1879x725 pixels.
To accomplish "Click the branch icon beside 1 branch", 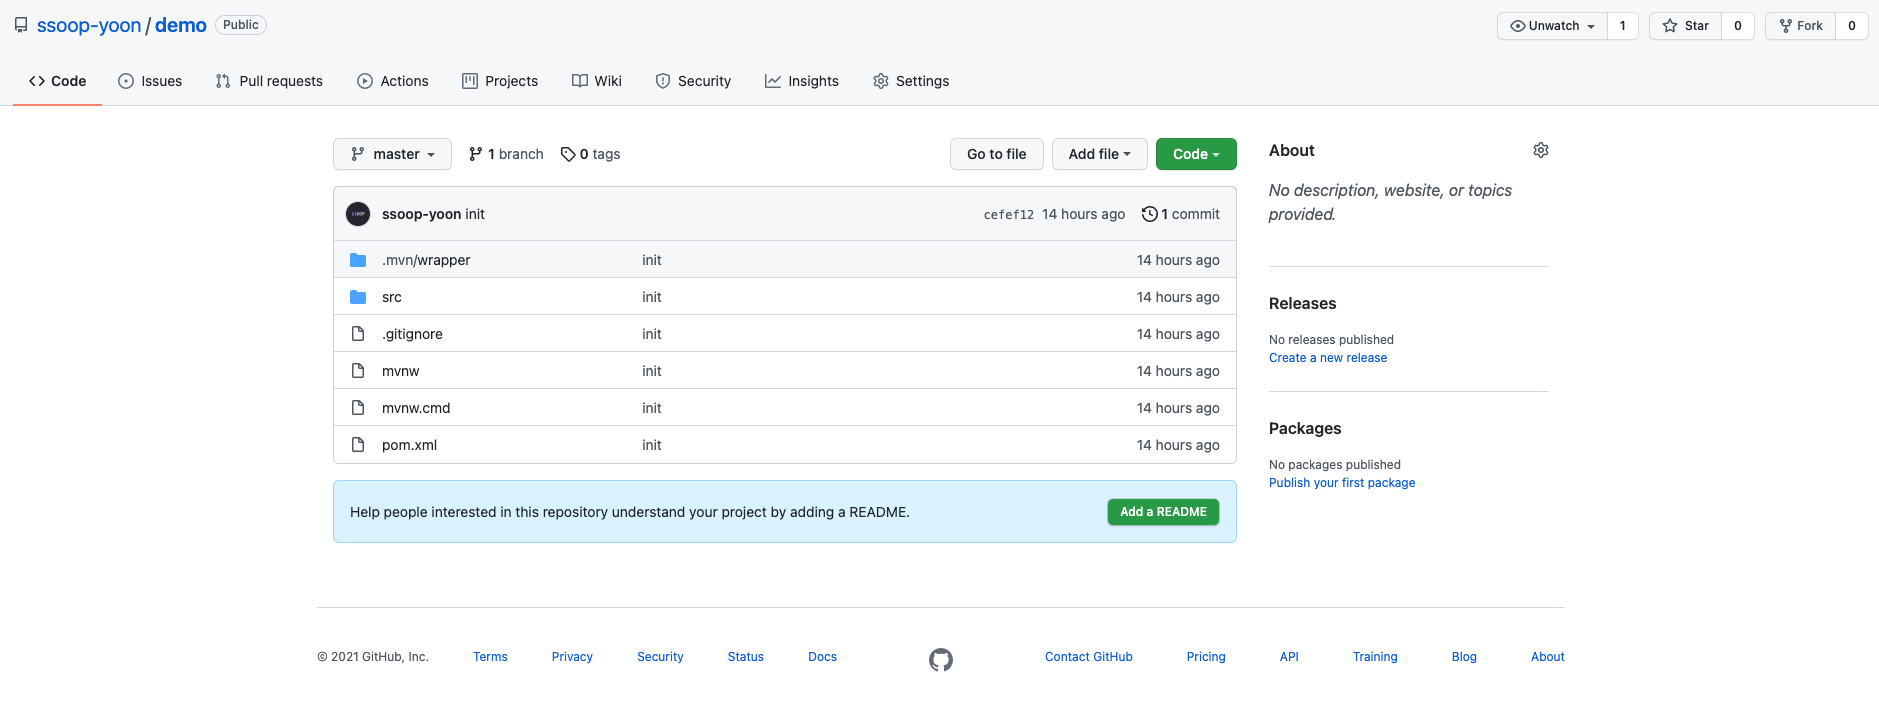I will click(476, 154).
